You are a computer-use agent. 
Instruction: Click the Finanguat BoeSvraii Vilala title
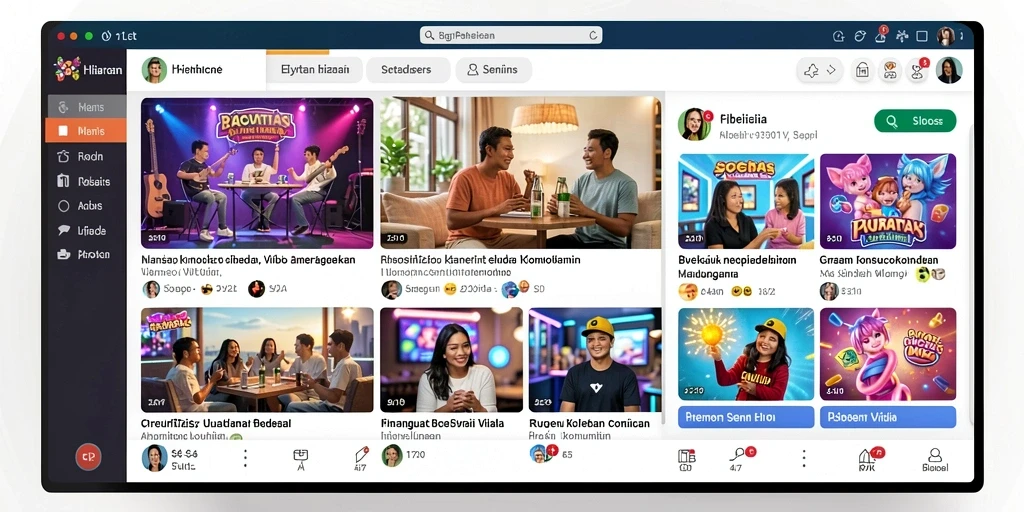tap(443, 423)
